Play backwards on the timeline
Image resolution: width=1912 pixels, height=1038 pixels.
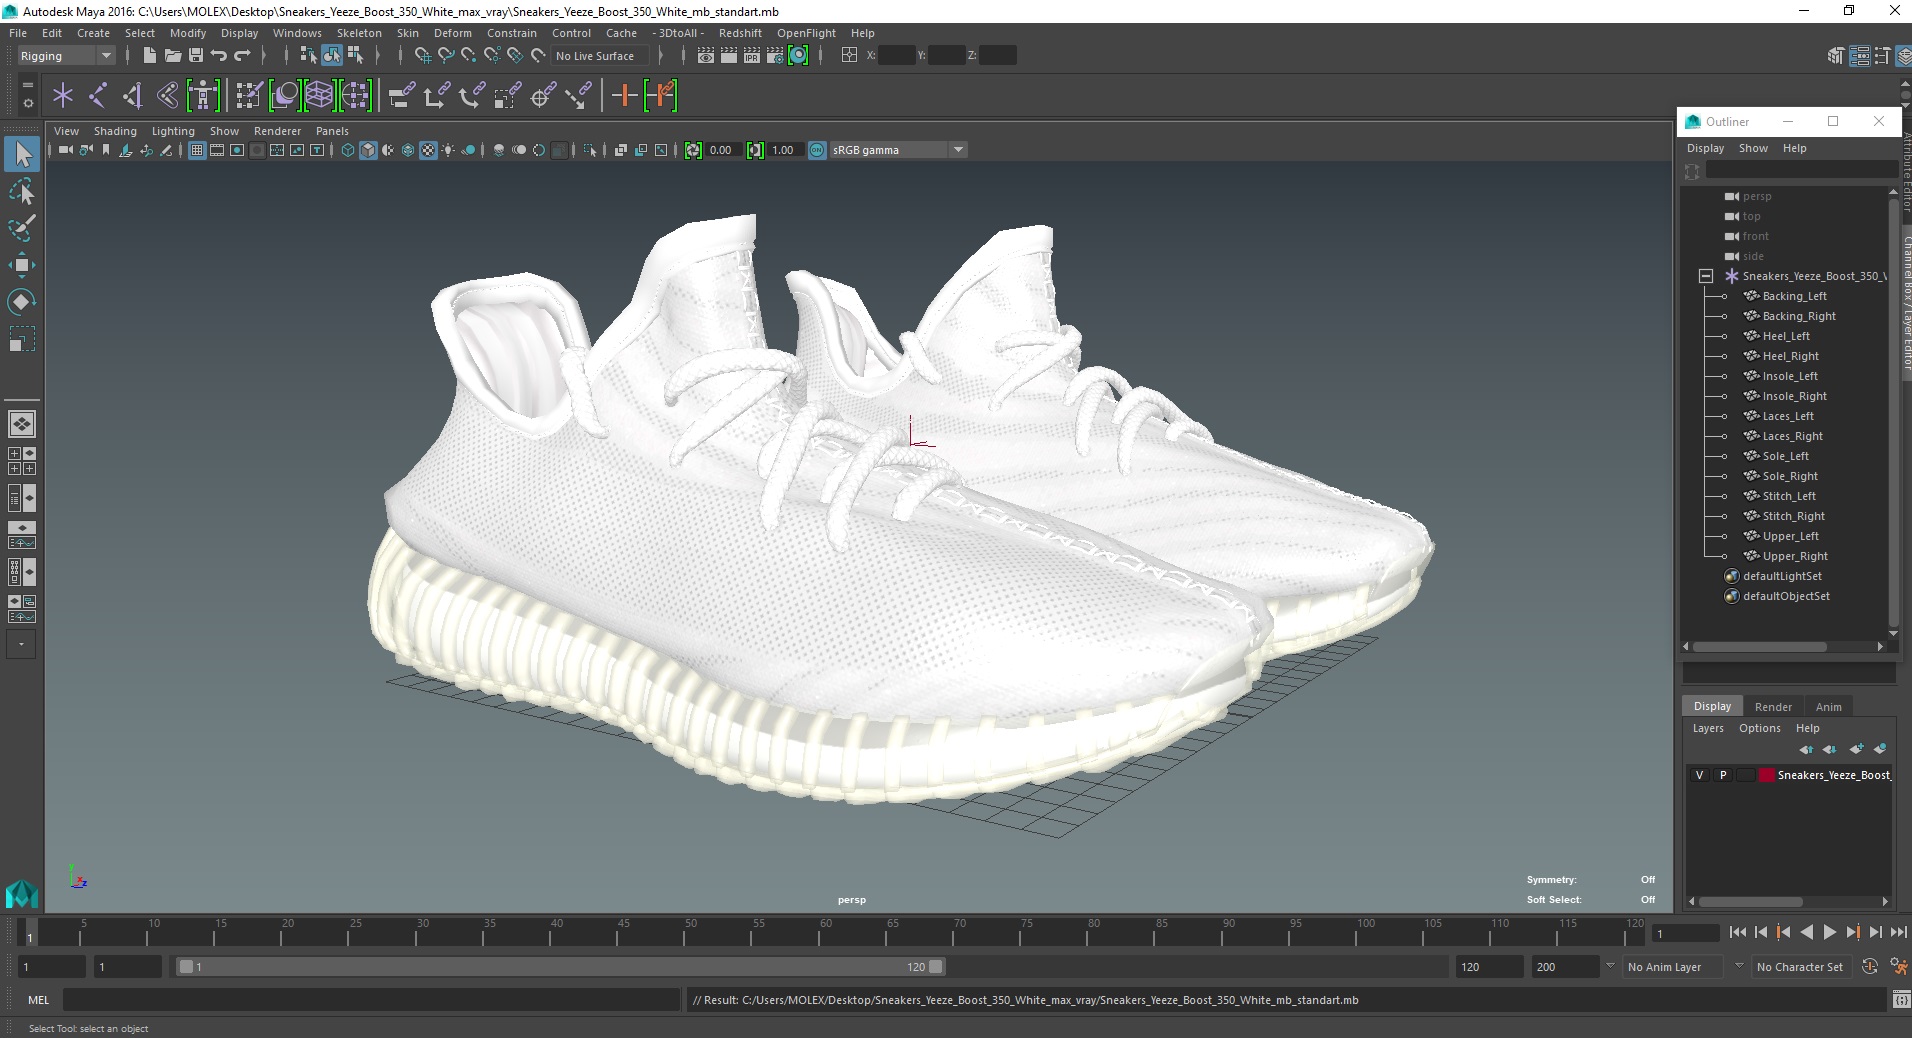1806,932
